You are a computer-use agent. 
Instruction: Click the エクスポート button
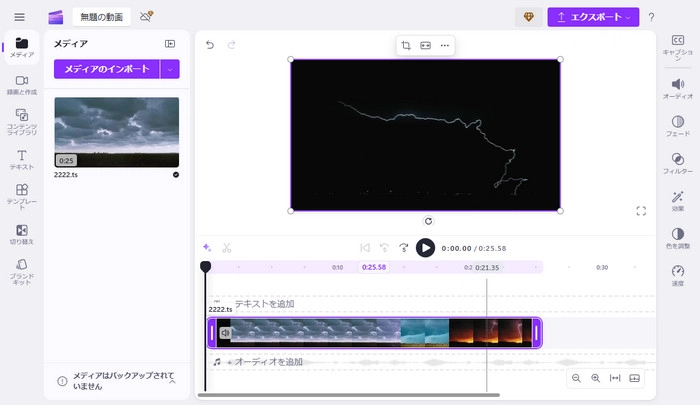[x=593, y=17]
